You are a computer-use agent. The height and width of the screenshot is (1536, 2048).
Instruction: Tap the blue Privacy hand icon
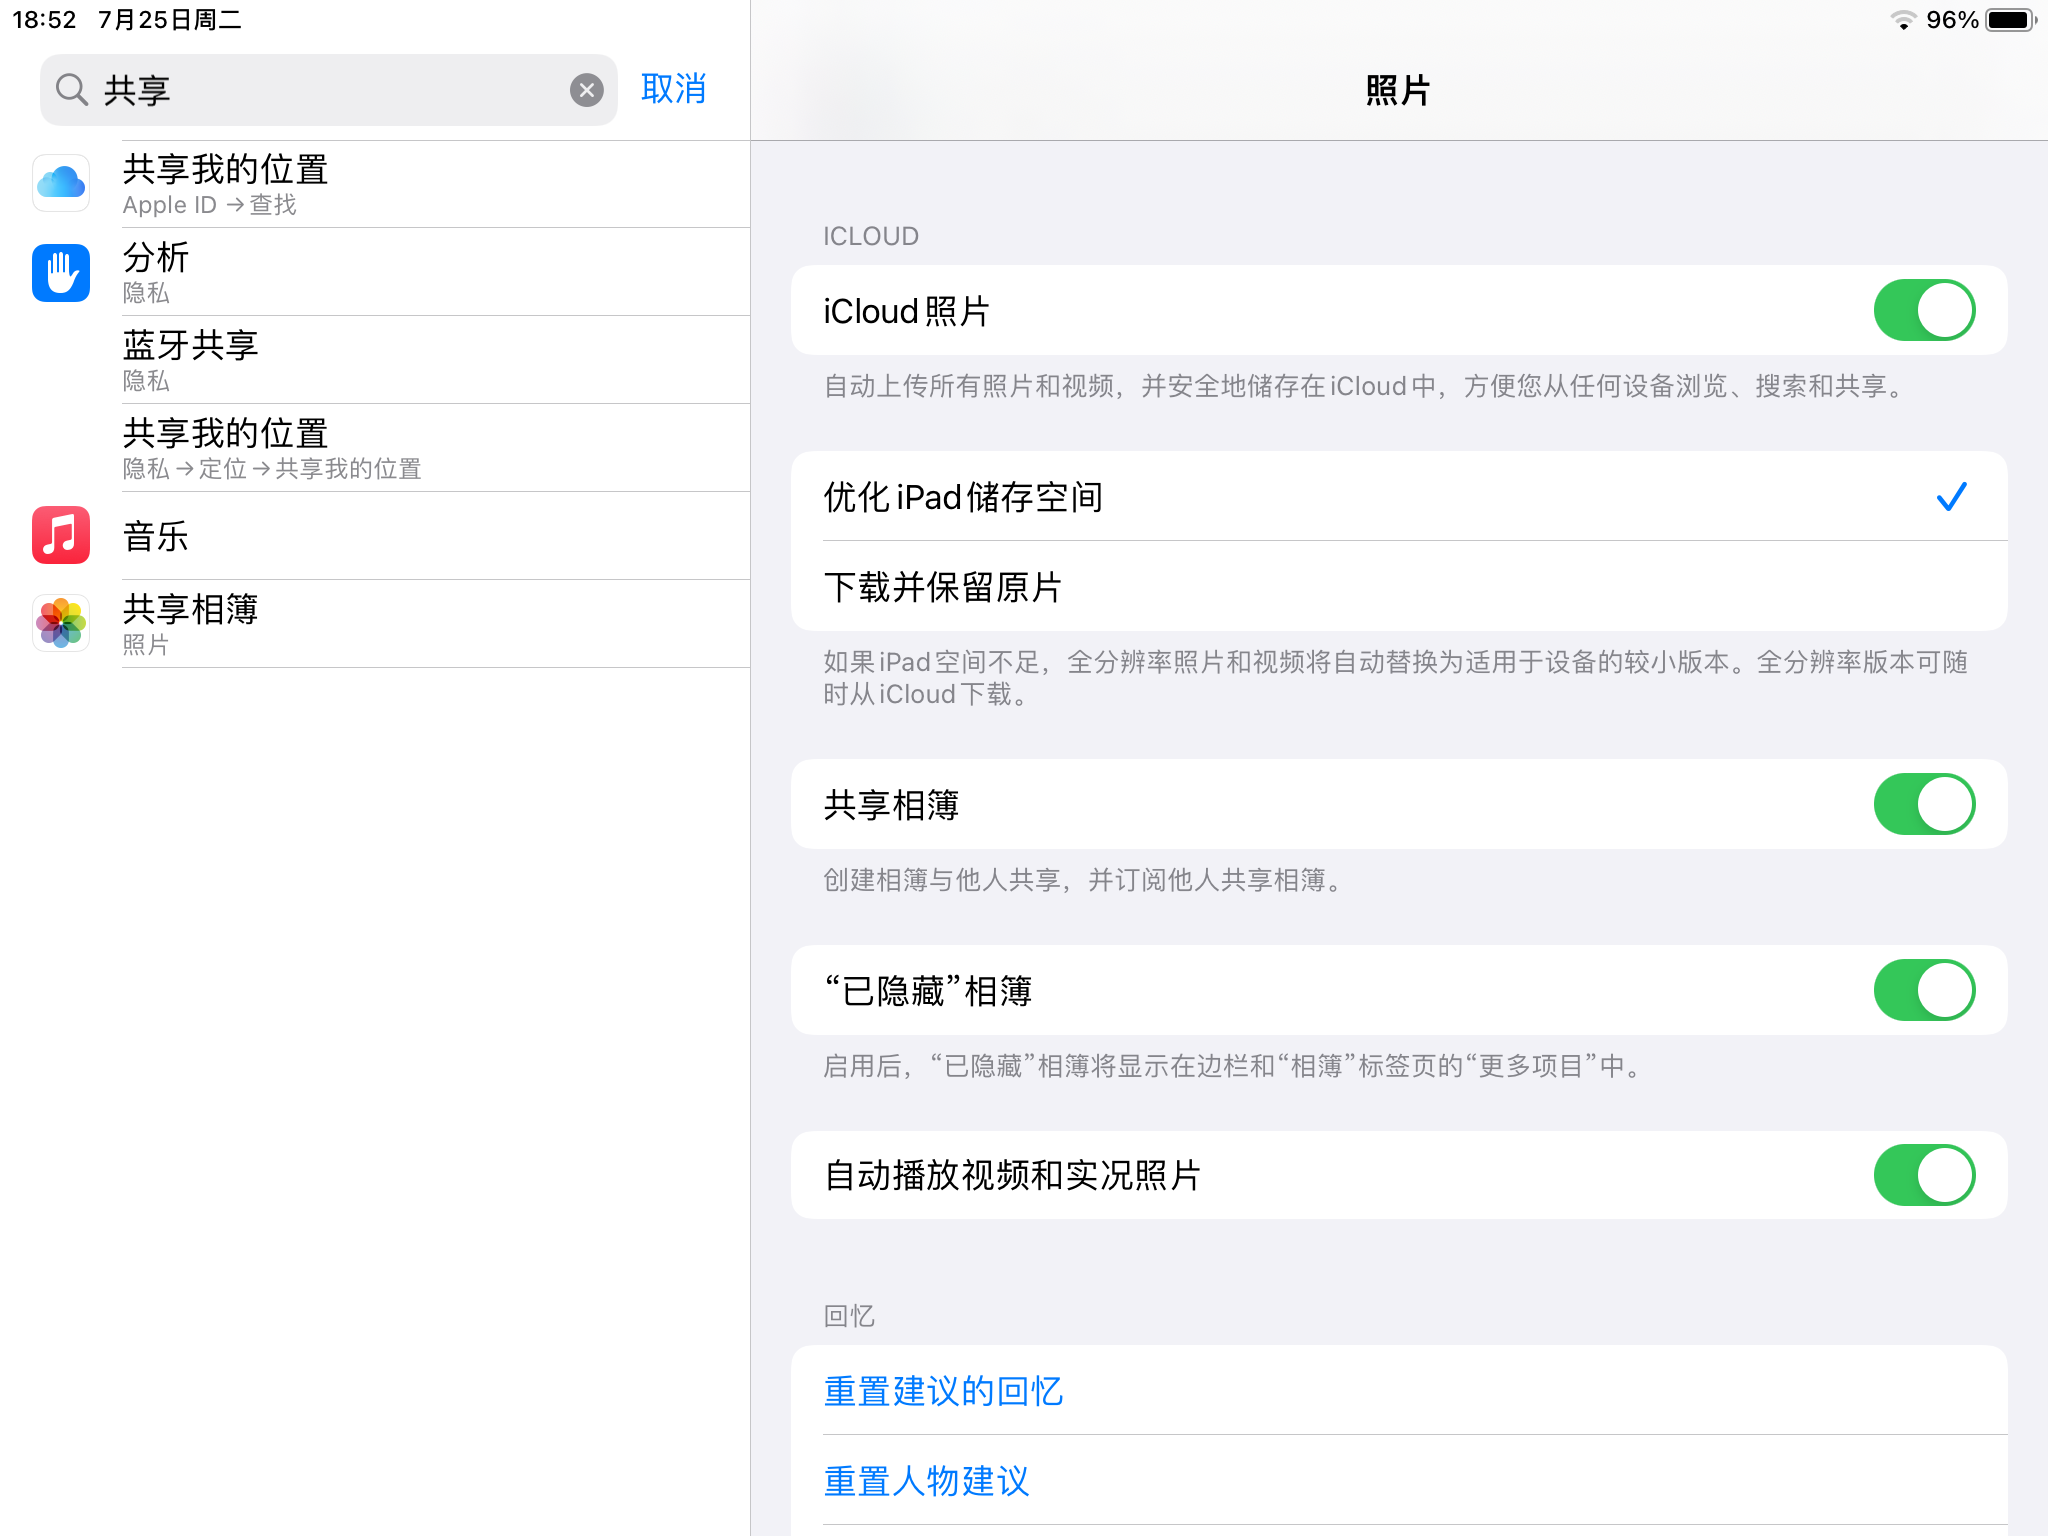coord(61,272)
